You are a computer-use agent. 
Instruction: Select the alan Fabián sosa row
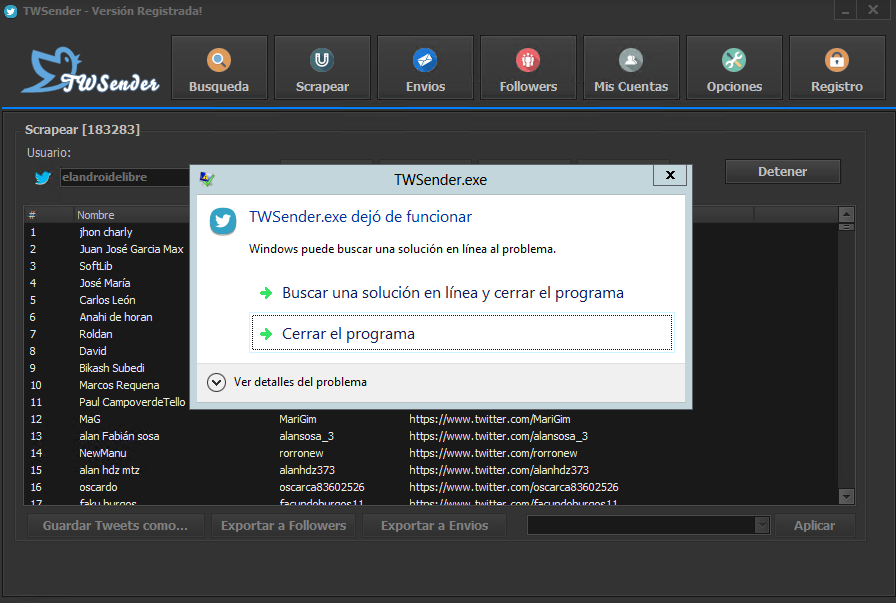tap(119, 436)
